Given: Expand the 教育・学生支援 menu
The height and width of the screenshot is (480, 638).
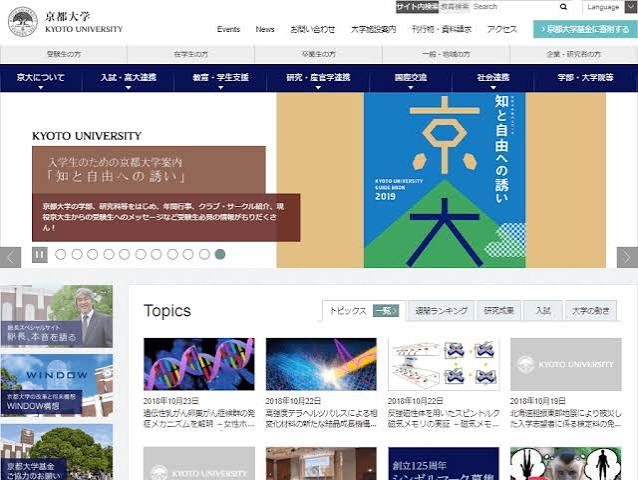Looking at the screenshot, I should tap(221, 78).
